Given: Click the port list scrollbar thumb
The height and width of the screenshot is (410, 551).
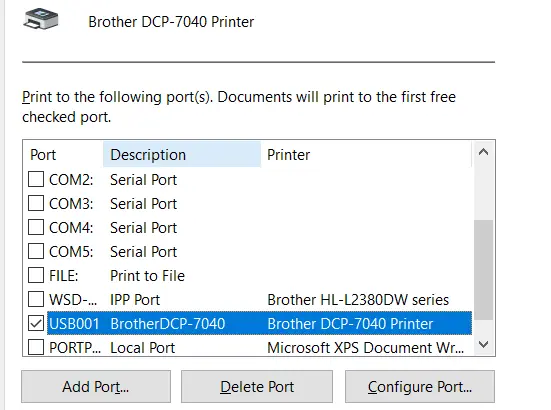Looking at the screenshot, I should click(484, 270).
